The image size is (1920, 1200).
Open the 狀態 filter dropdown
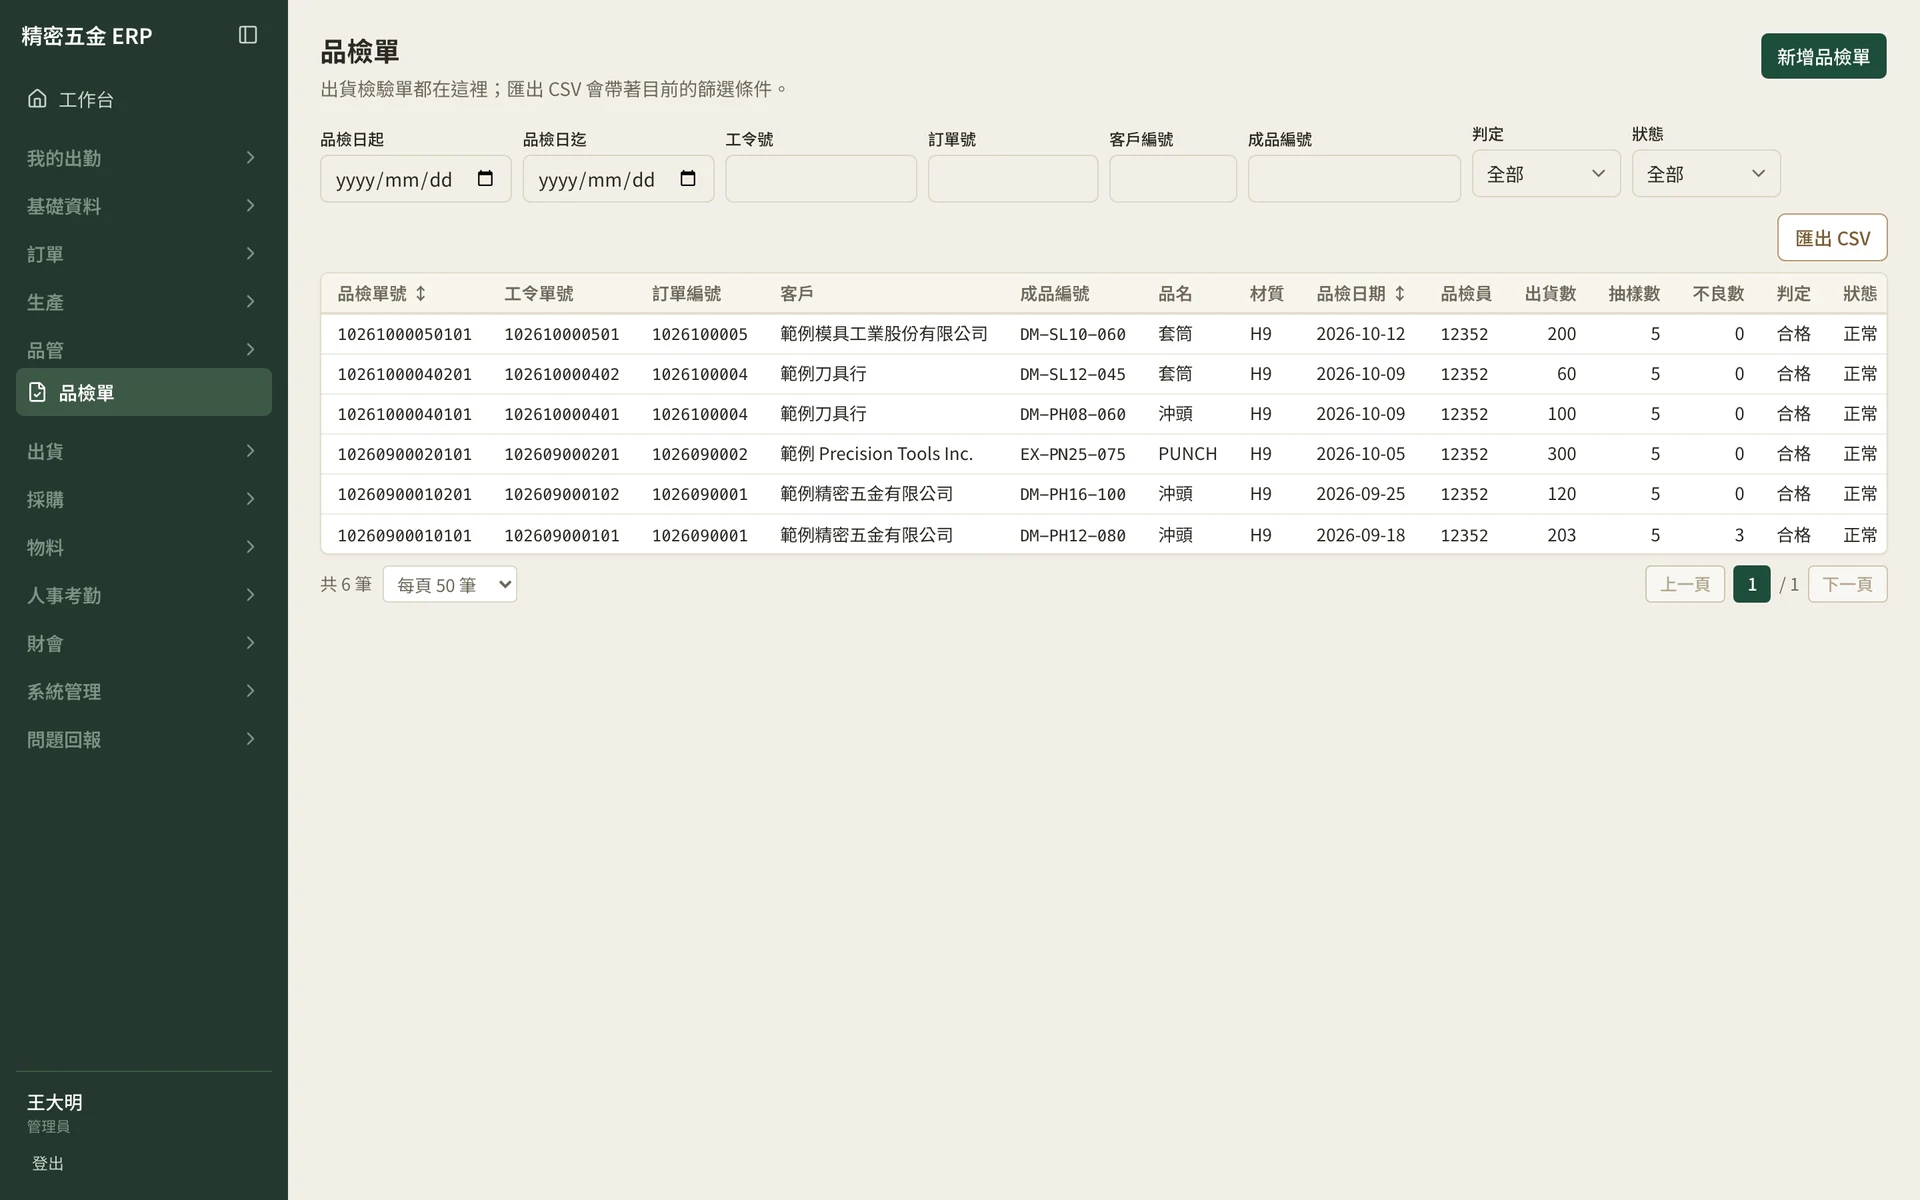pyautogui.click(x=1706, y=174)
